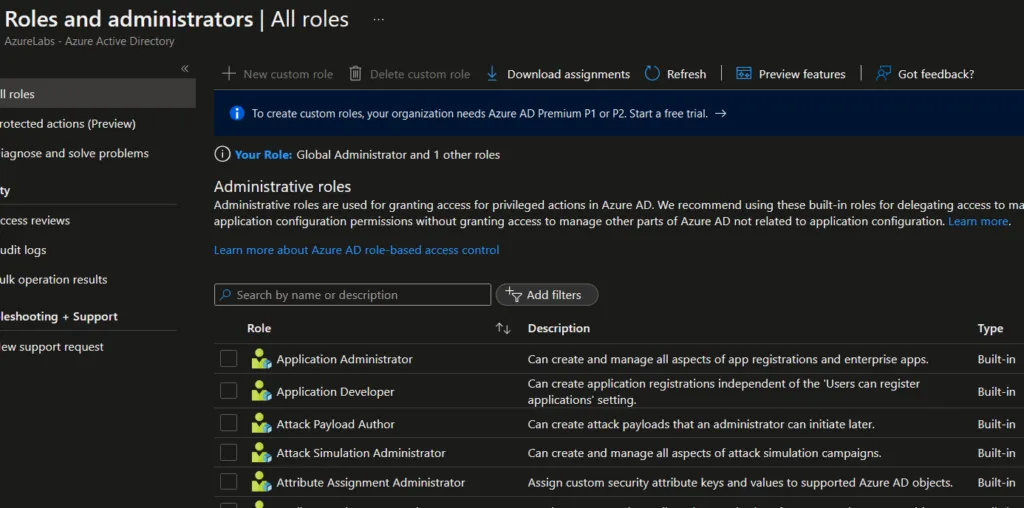Open Access reviews in the sidebar
This screenshot has height=508, width=1024.
point(35,220)
